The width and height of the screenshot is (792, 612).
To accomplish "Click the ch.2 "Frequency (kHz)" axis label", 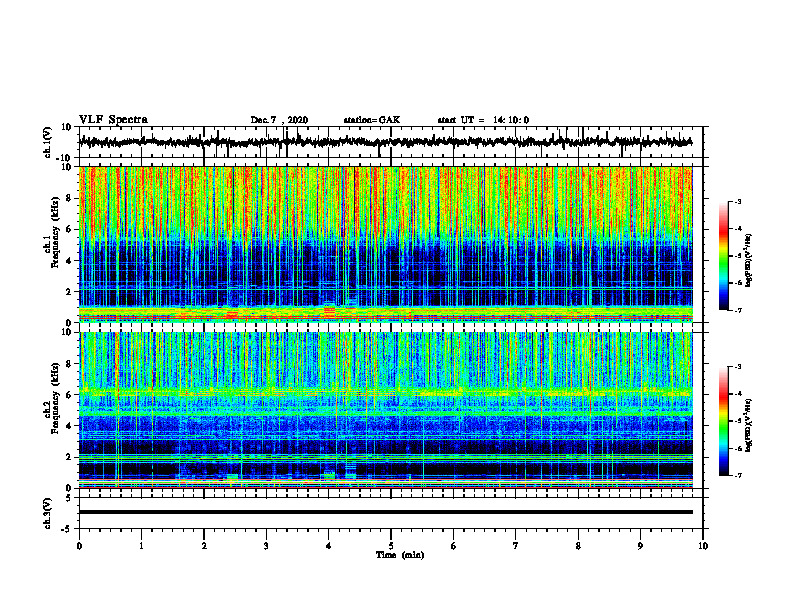I will tap(55, 398).
